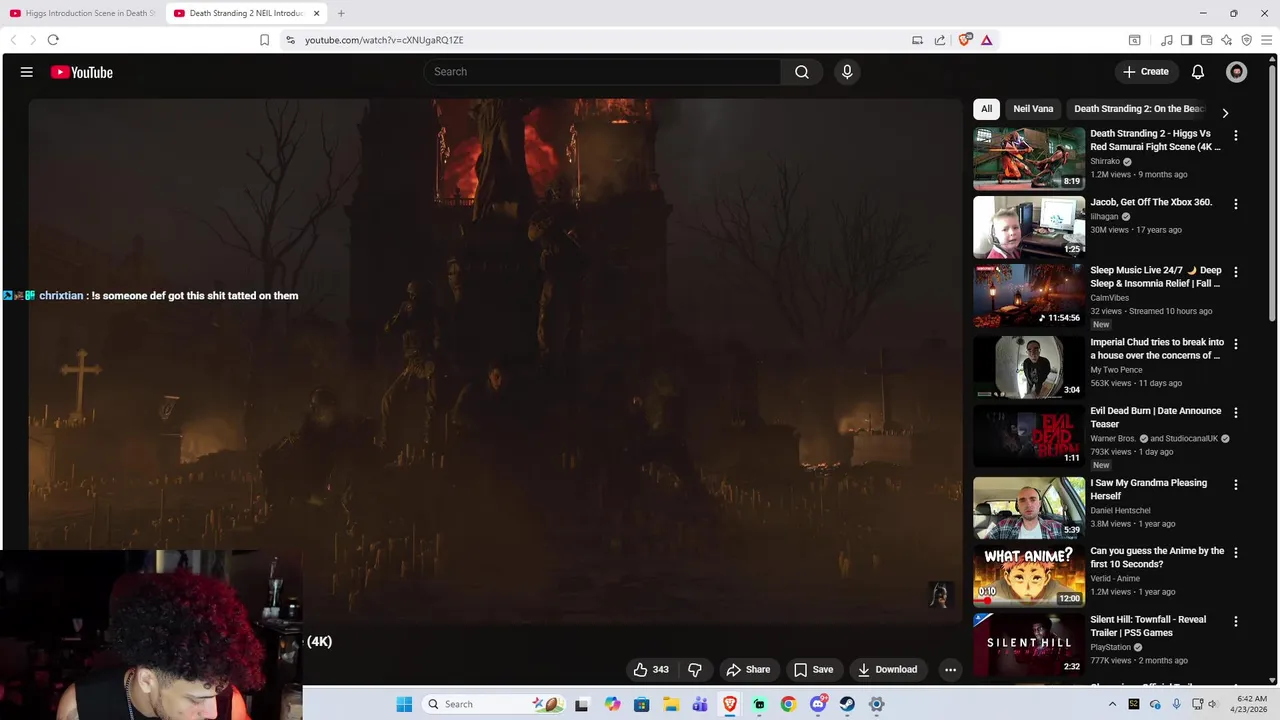Open YouTube notifications bell
The height and width of the screenshot is (720, 1280).
(1198, 72)
